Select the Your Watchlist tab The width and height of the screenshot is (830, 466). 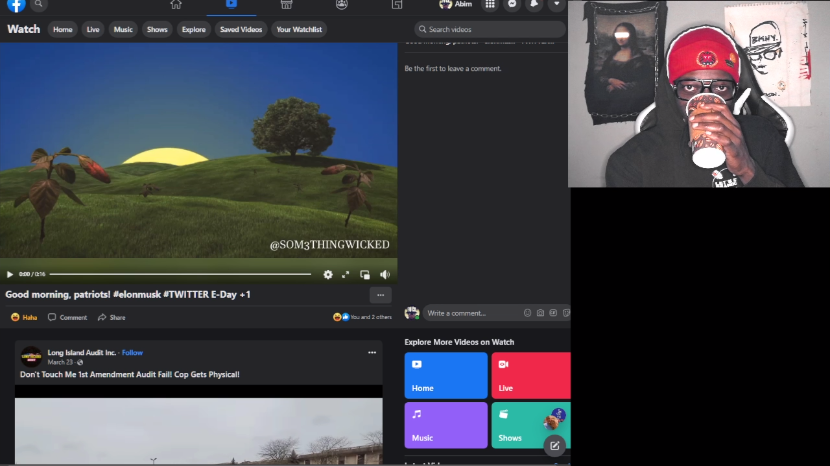[x=299, y=29]
